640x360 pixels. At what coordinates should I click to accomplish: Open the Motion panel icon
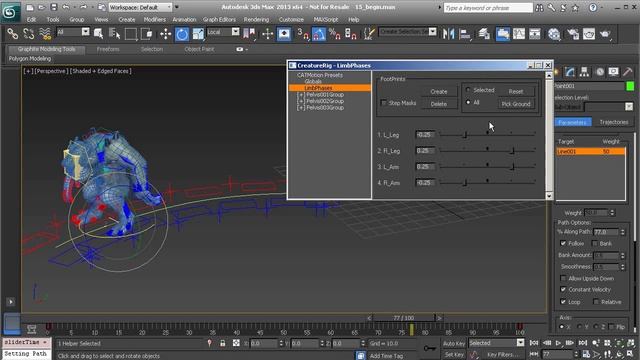tap(600, 72)
